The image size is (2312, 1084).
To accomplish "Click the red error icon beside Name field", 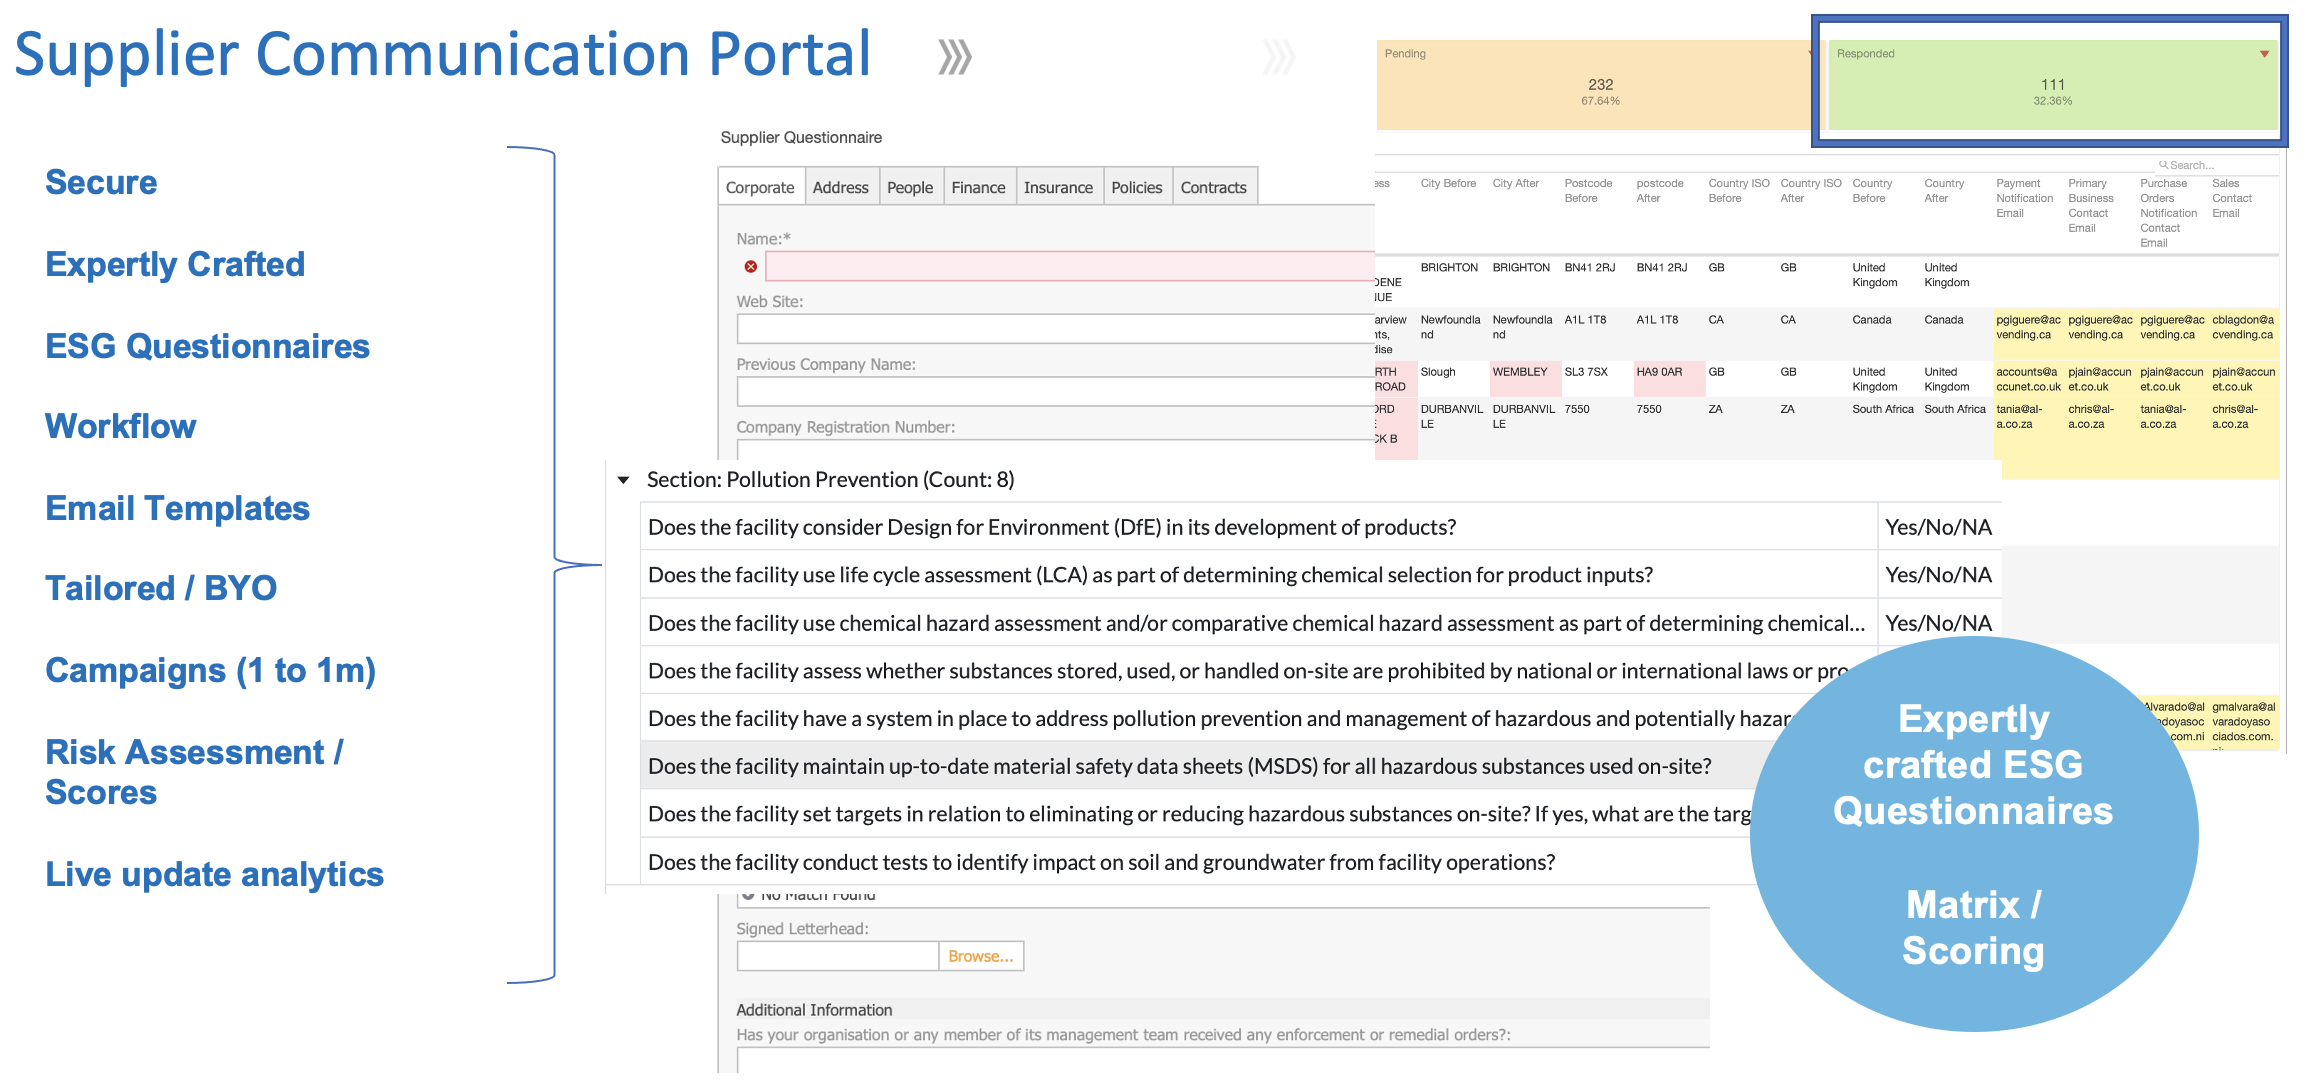I will (750, 266).
